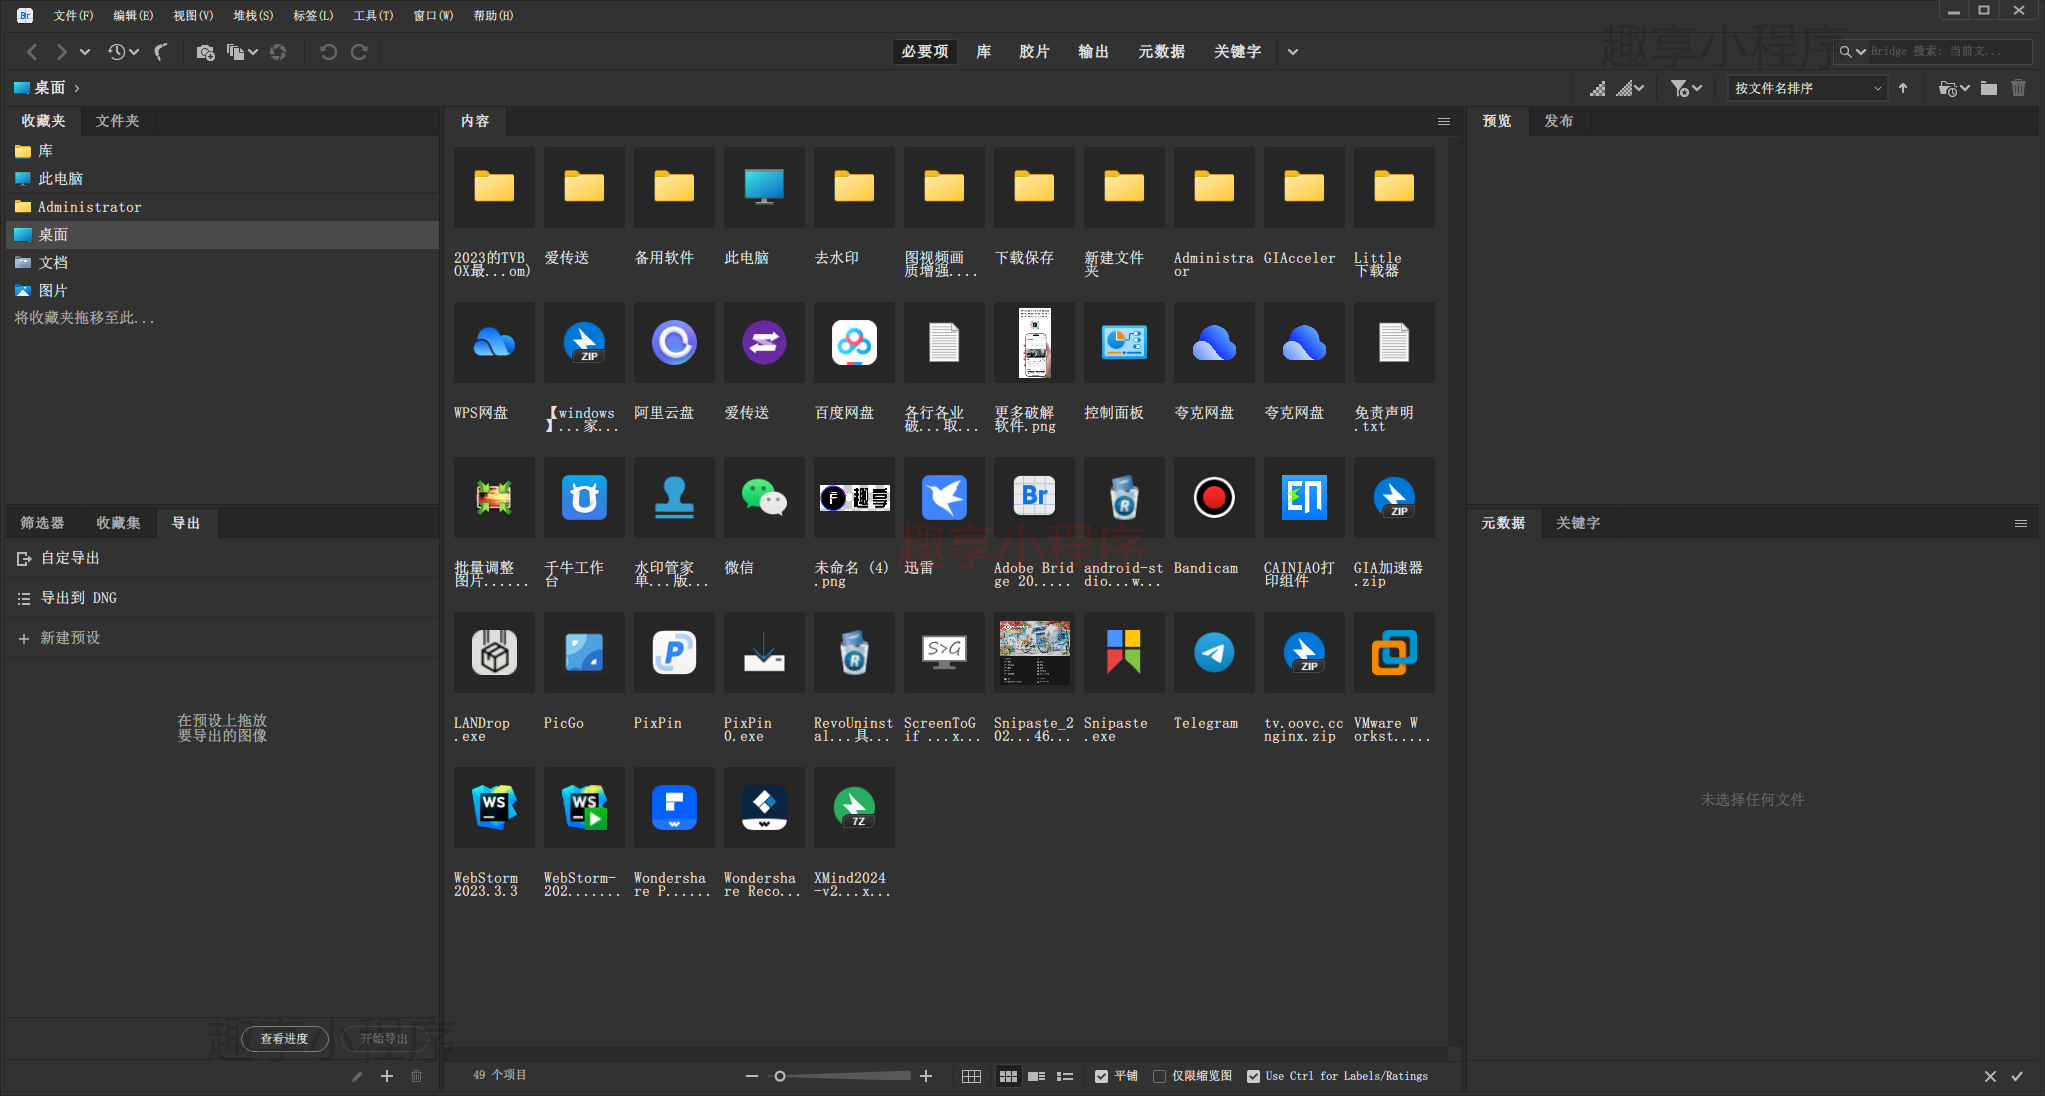This screenshot has height=1096, width=2045.
Task: Add export preset with bottom plus icon
Action: (x=387, y=1076)
